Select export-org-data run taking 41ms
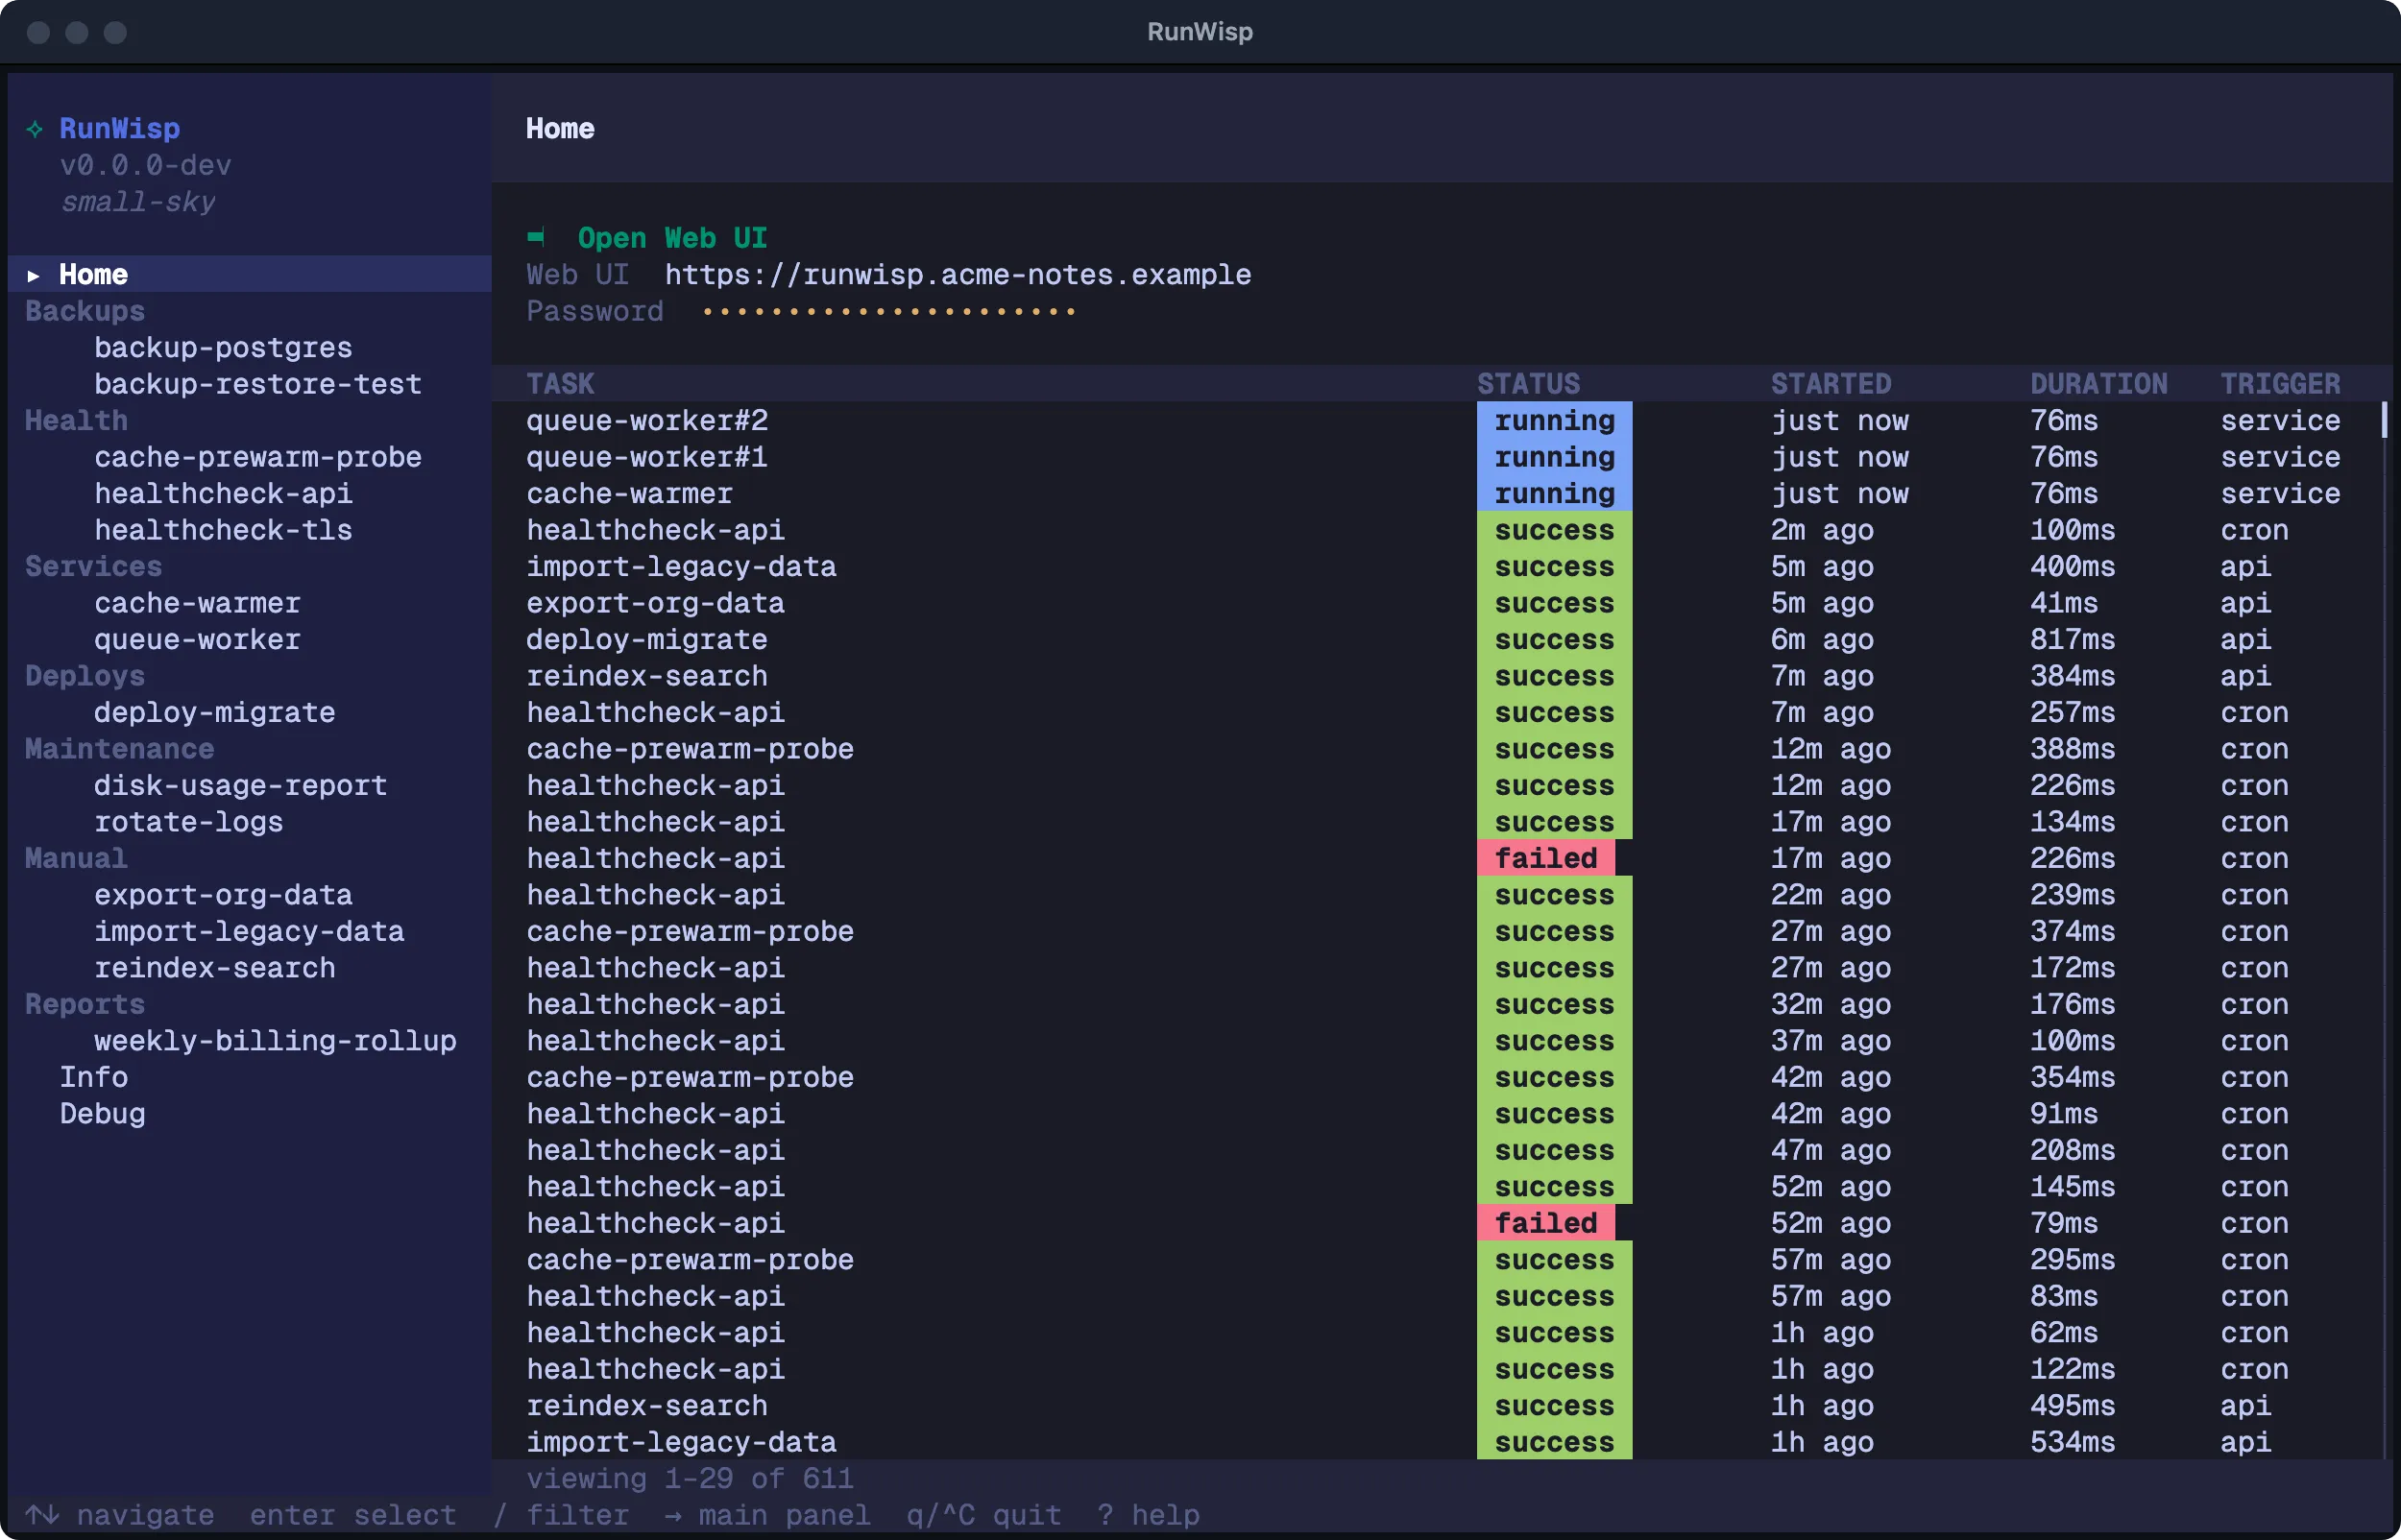The width and height of the screenshot is (2401, 1540). coord(1437,603)
